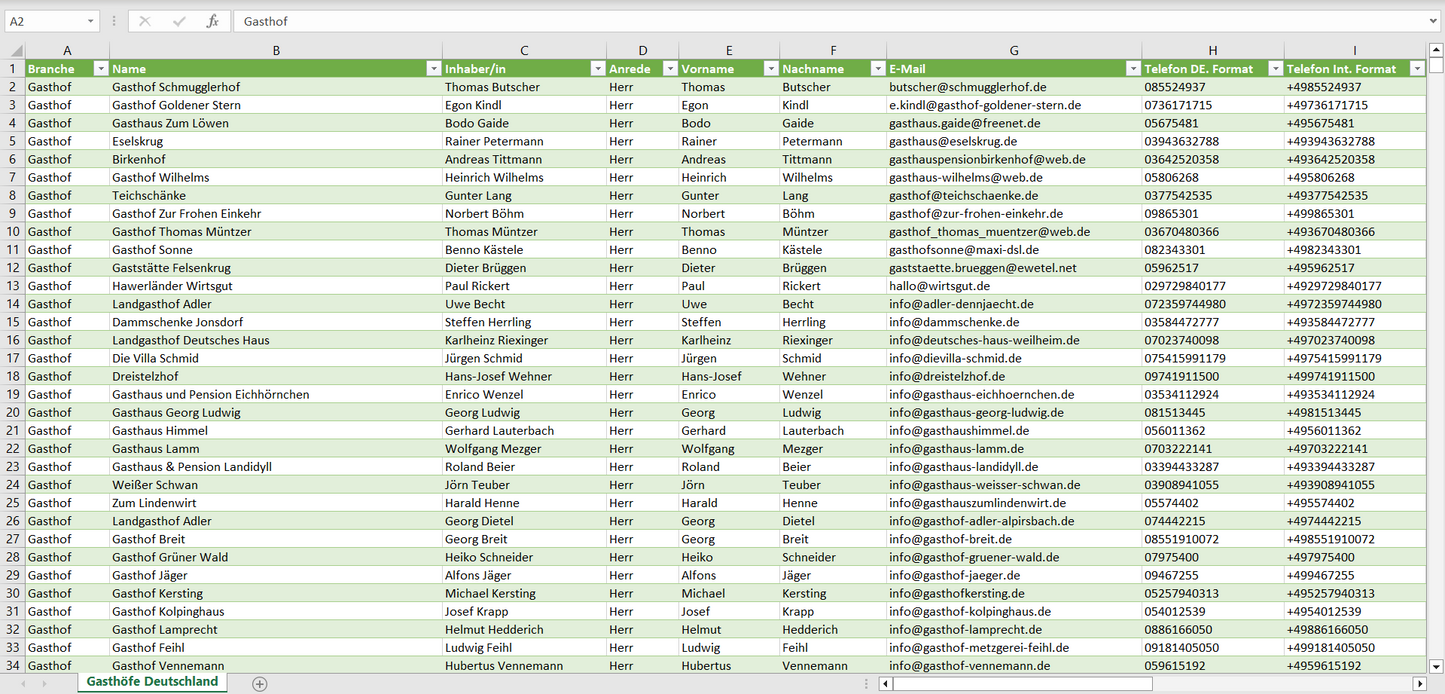The height and width of the screenshot is (694, 1445).
Task: Click the Enter checkmark in formula bar
Action: [179, 21]
